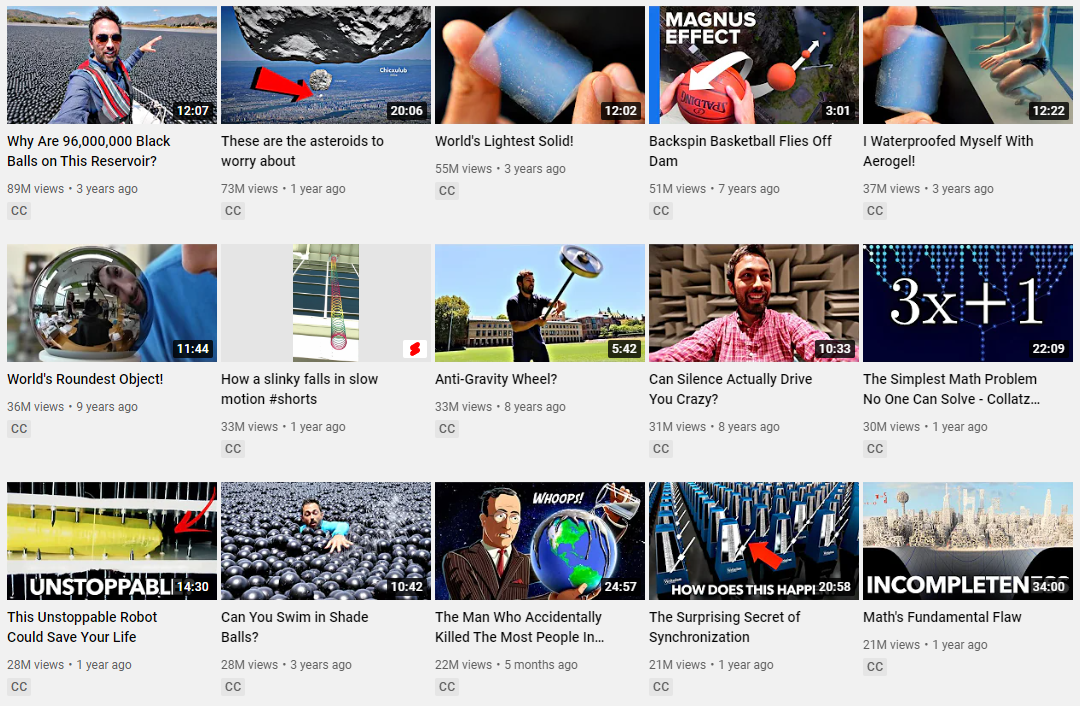Click CC badge under Swim in Shade Balls
Viewport: 1080px width, 706px height.
click(x=233, y=687)
